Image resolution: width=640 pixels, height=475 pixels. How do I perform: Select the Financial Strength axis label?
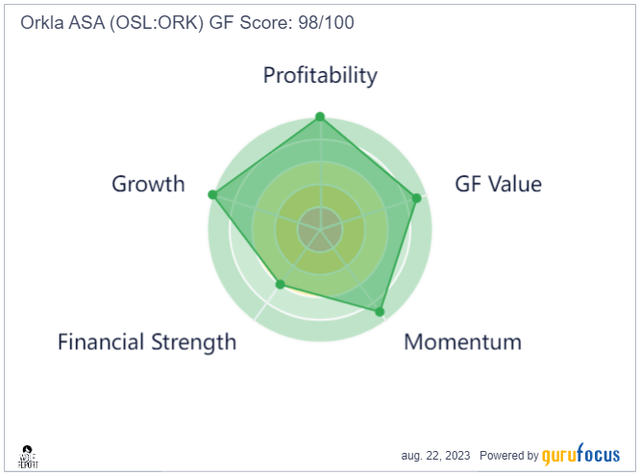click(147, 342)
